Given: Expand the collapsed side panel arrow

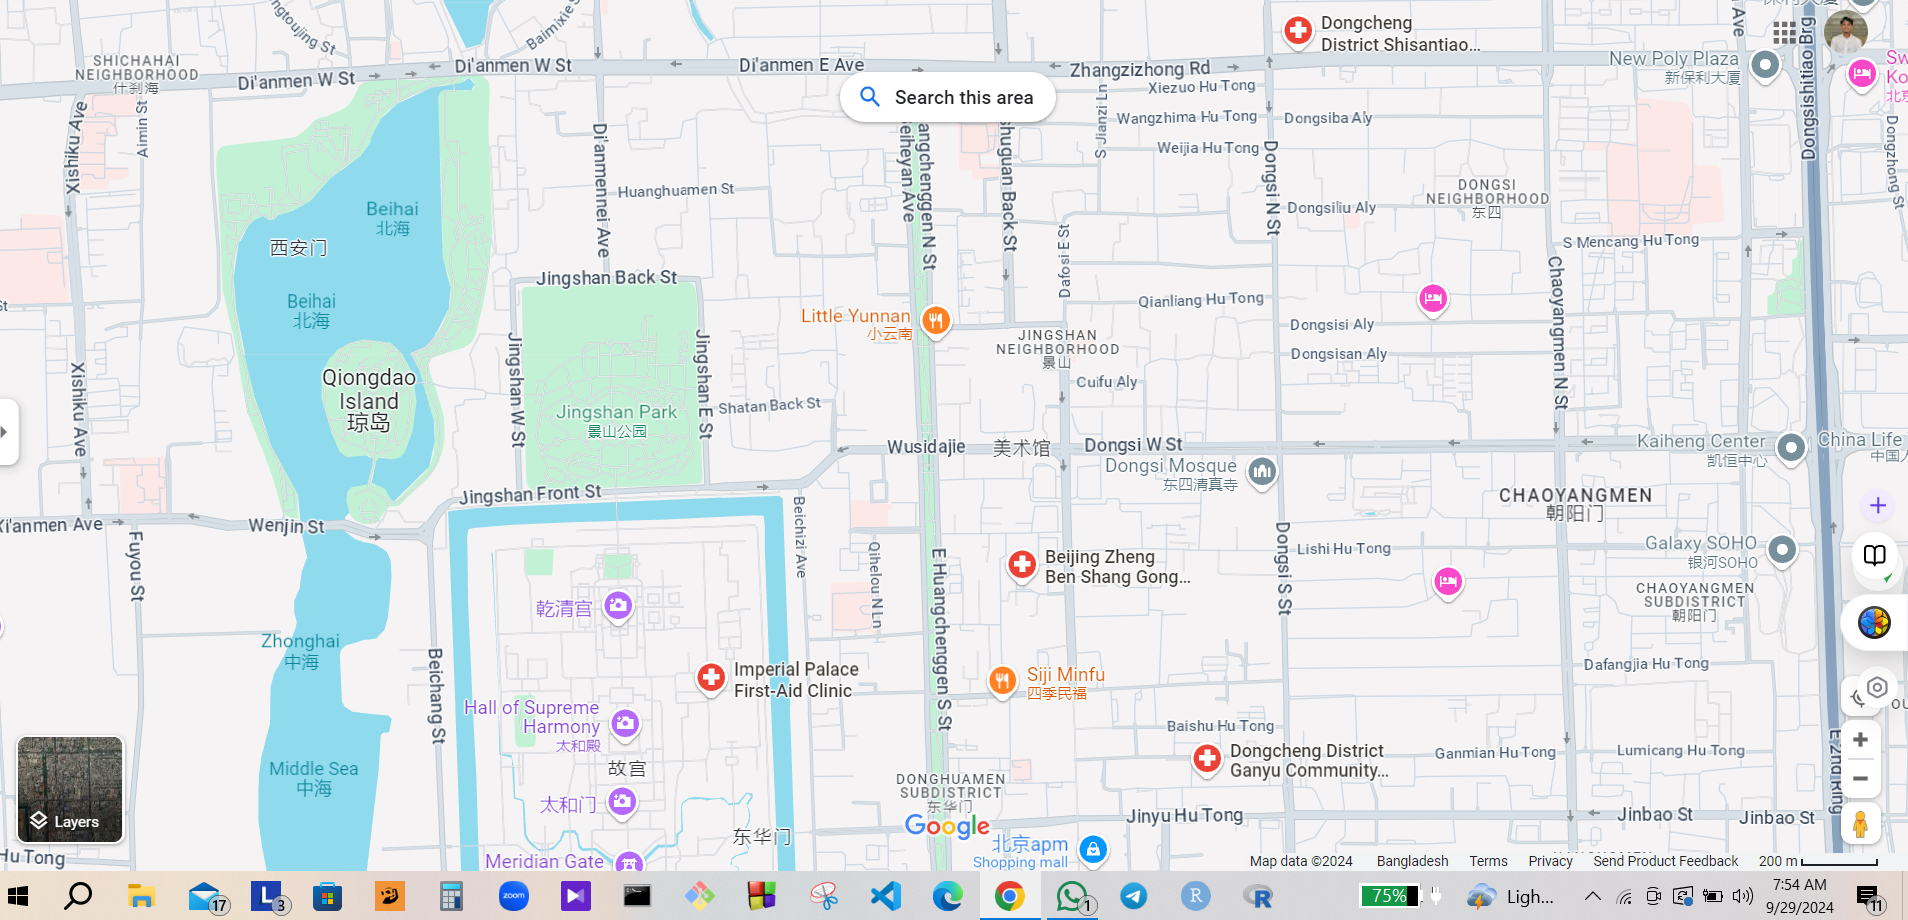Looking at the screenshot, I should click(6, 432).
